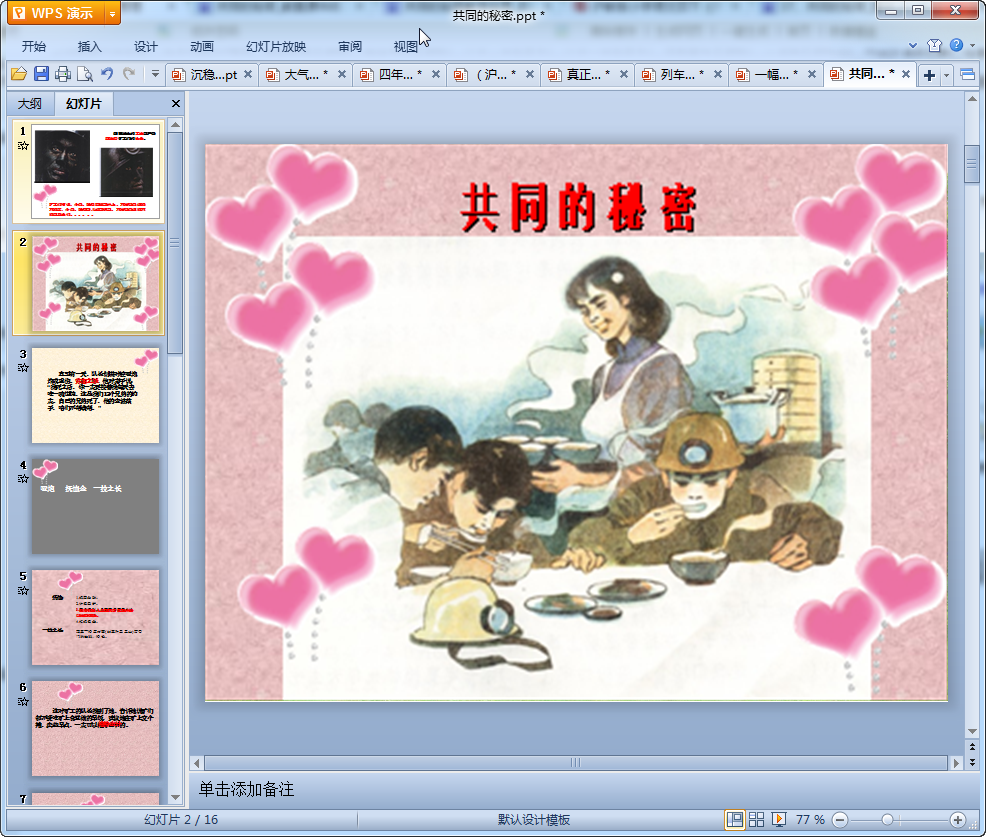Screen dimensions: 986x837
Task: Save the presentation with the floppy icon
Action: (x=41, y=74)
